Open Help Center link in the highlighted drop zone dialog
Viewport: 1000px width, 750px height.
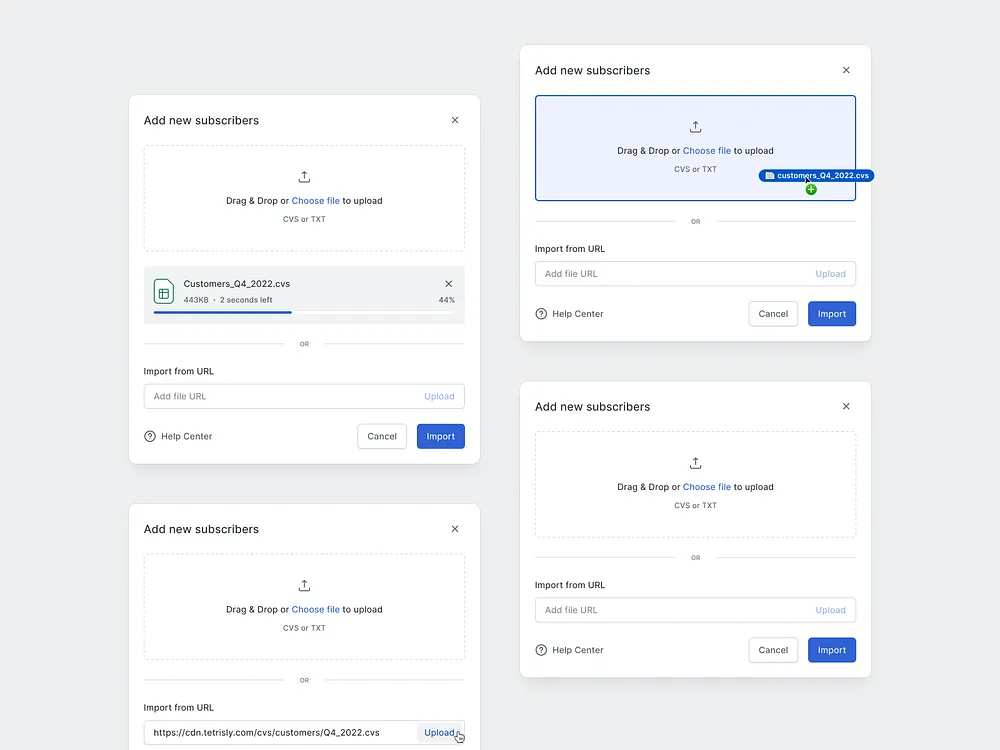coord(577,314)
